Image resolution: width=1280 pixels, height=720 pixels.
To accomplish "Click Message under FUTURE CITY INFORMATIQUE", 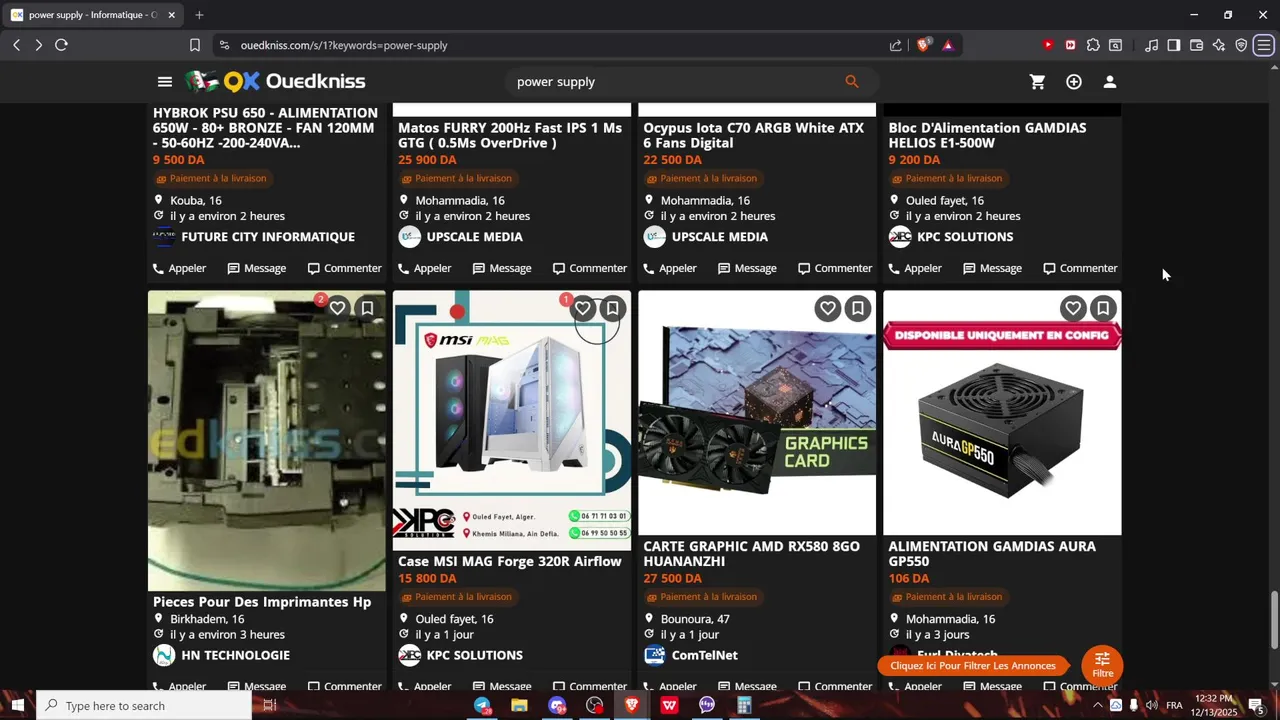I will (257, 268).
